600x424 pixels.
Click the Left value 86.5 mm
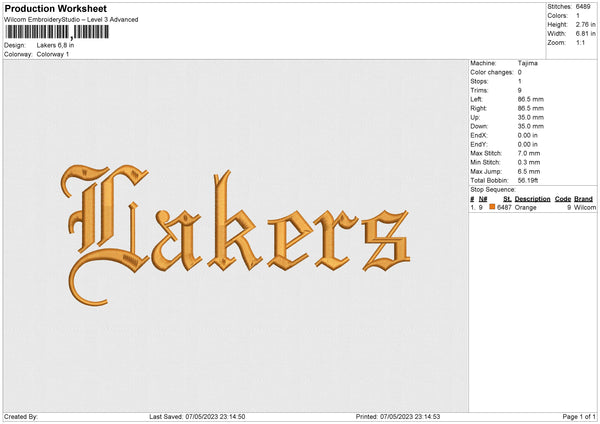[531, 99]
